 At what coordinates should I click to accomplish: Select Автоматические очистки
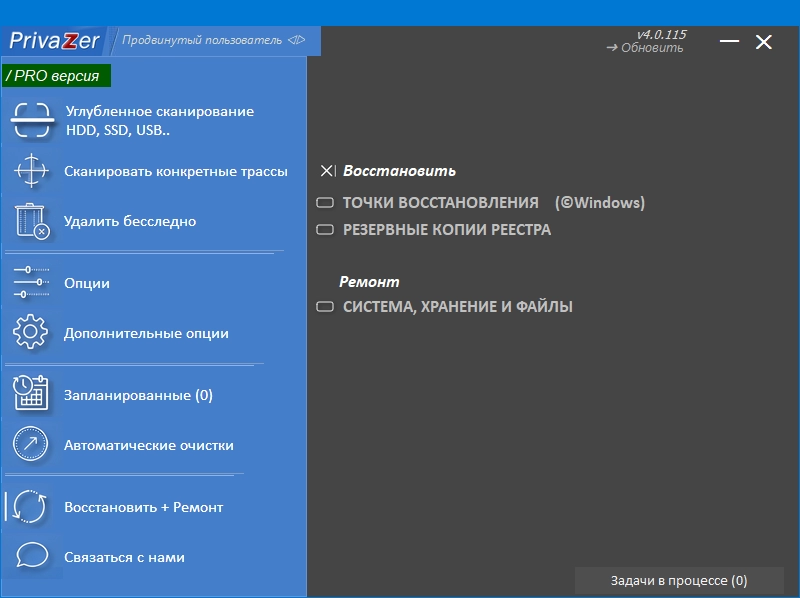tap(148, 445)
